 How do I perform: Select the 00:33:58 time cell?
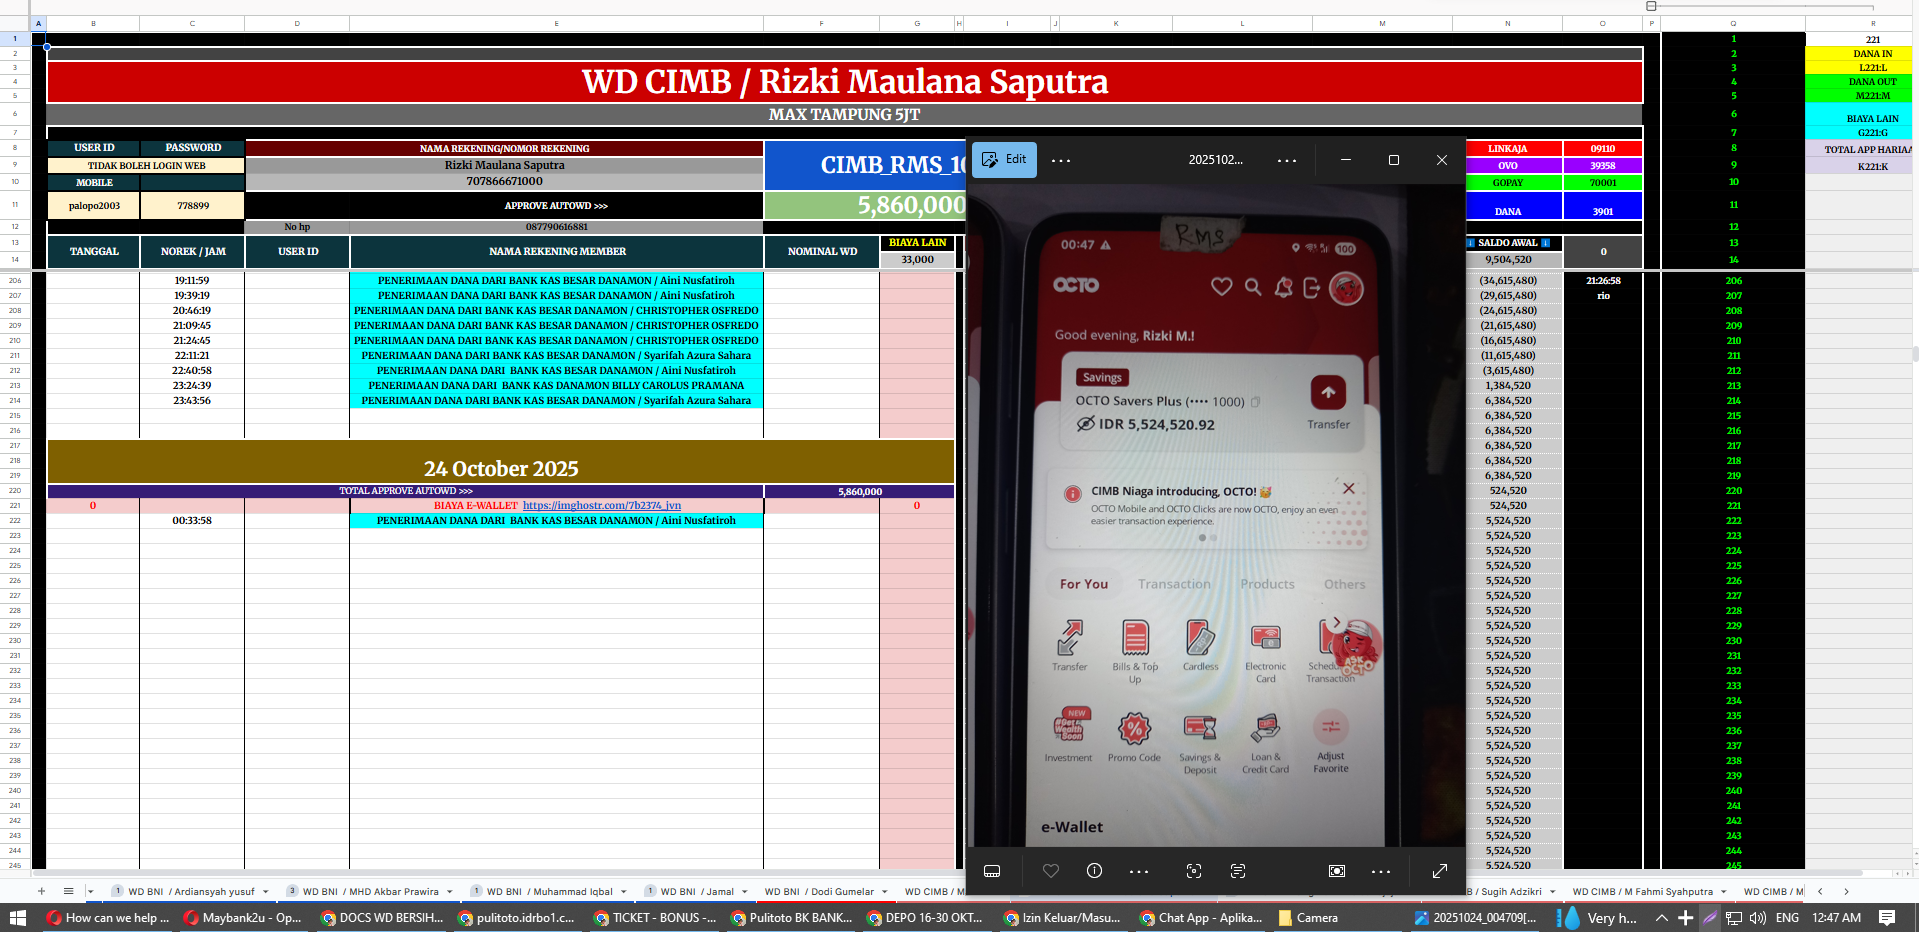click(x=192, y=521)
